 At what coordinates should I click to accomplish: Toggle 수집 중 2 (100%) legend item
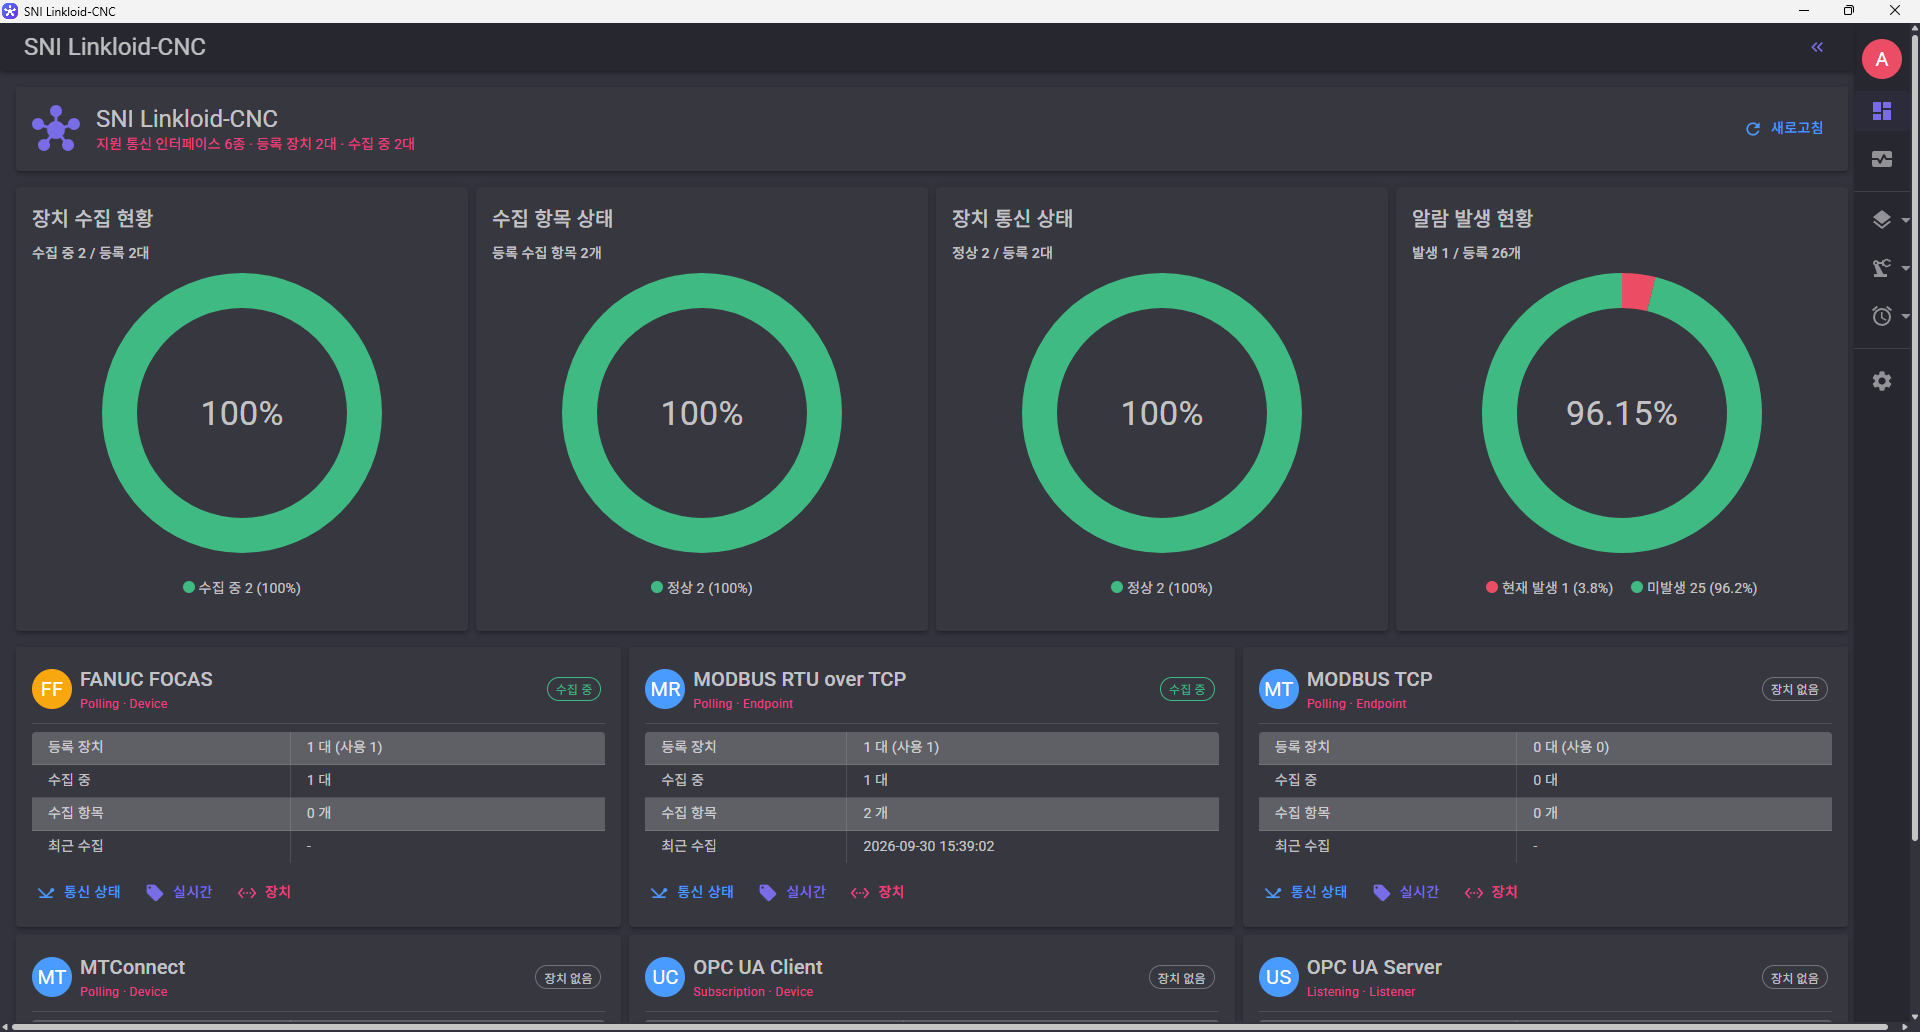tap(242, 588)
